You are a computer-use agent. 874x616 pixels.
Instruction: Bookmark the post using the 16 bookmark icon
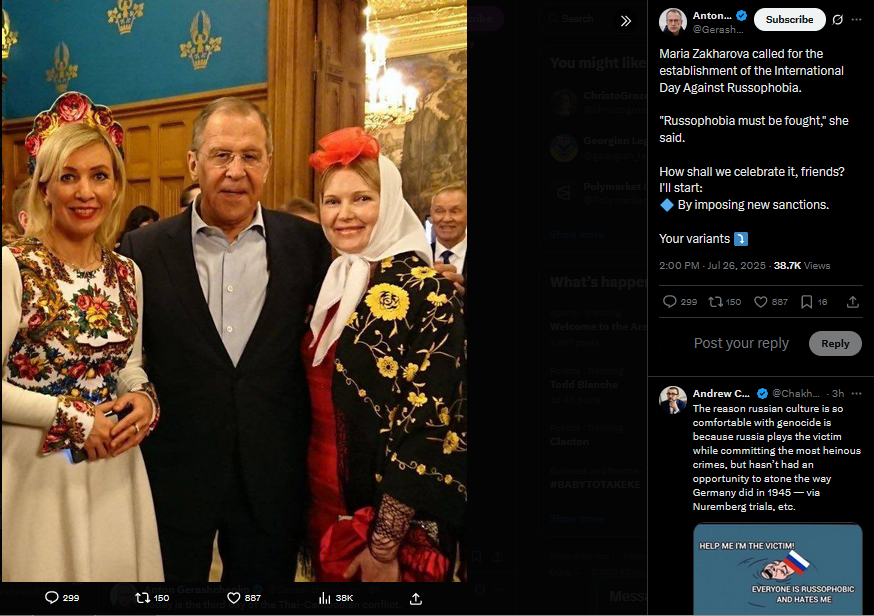click(x=806, y=302)
